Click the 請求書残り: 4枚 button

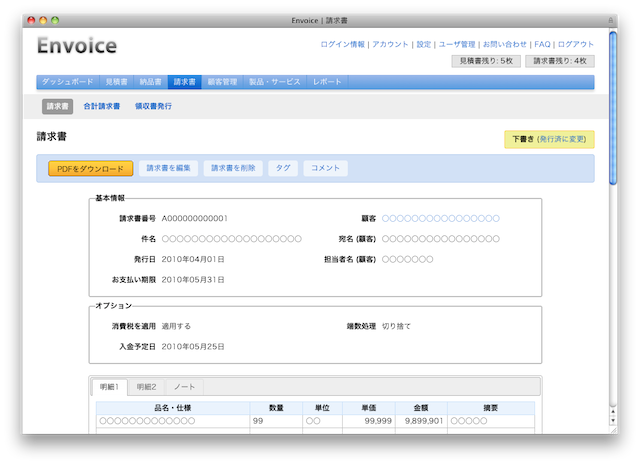(x=559, y=61)
